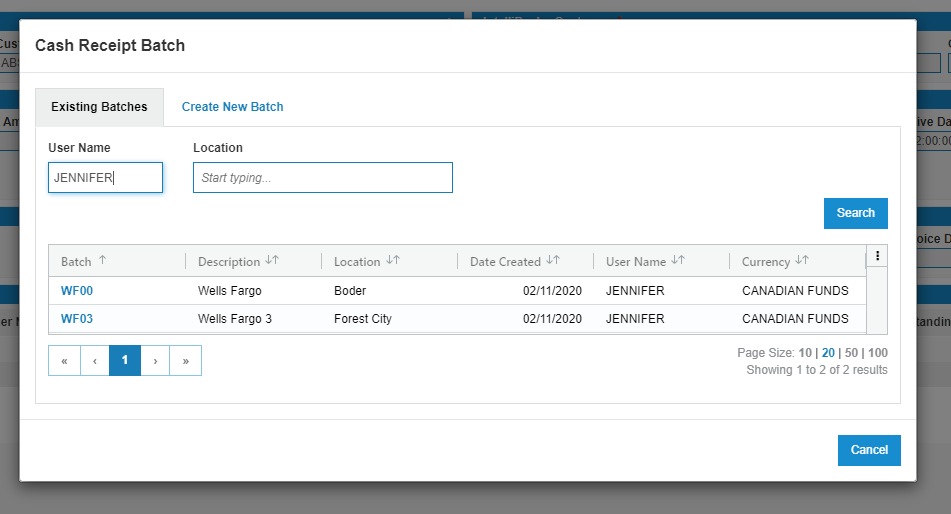This screenshot has height=514, width=951.
Task: Set page size to 50
Action: (x=852, y=353)
